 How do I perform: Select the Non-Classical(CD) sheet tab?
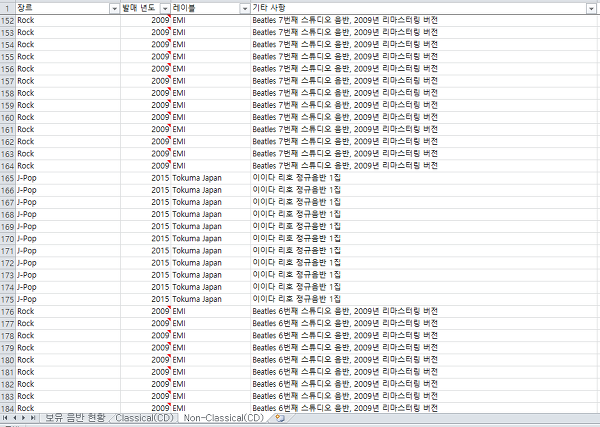pyautogui.click(x=224, y=418)
